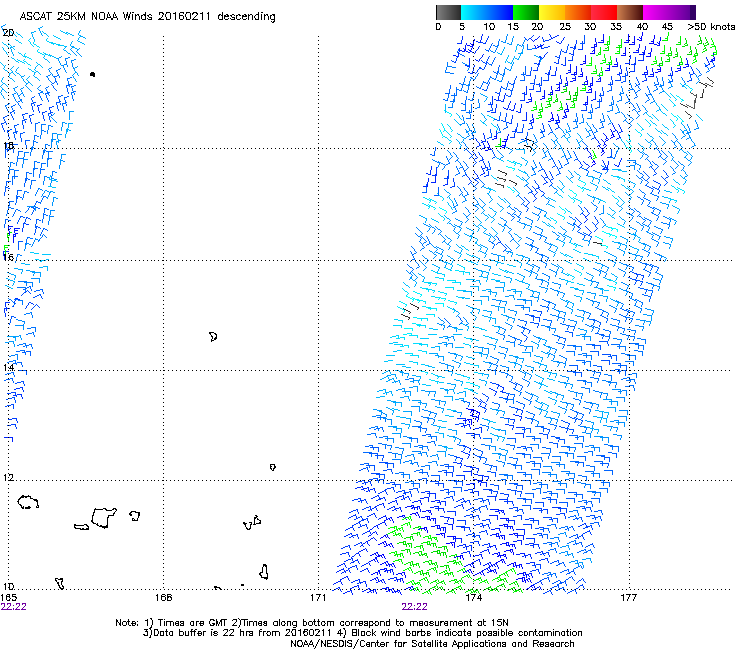The height and width of the screenshot is (650, 740).
Task: Click the latitude label 18
Action: (x=8, y=145)
